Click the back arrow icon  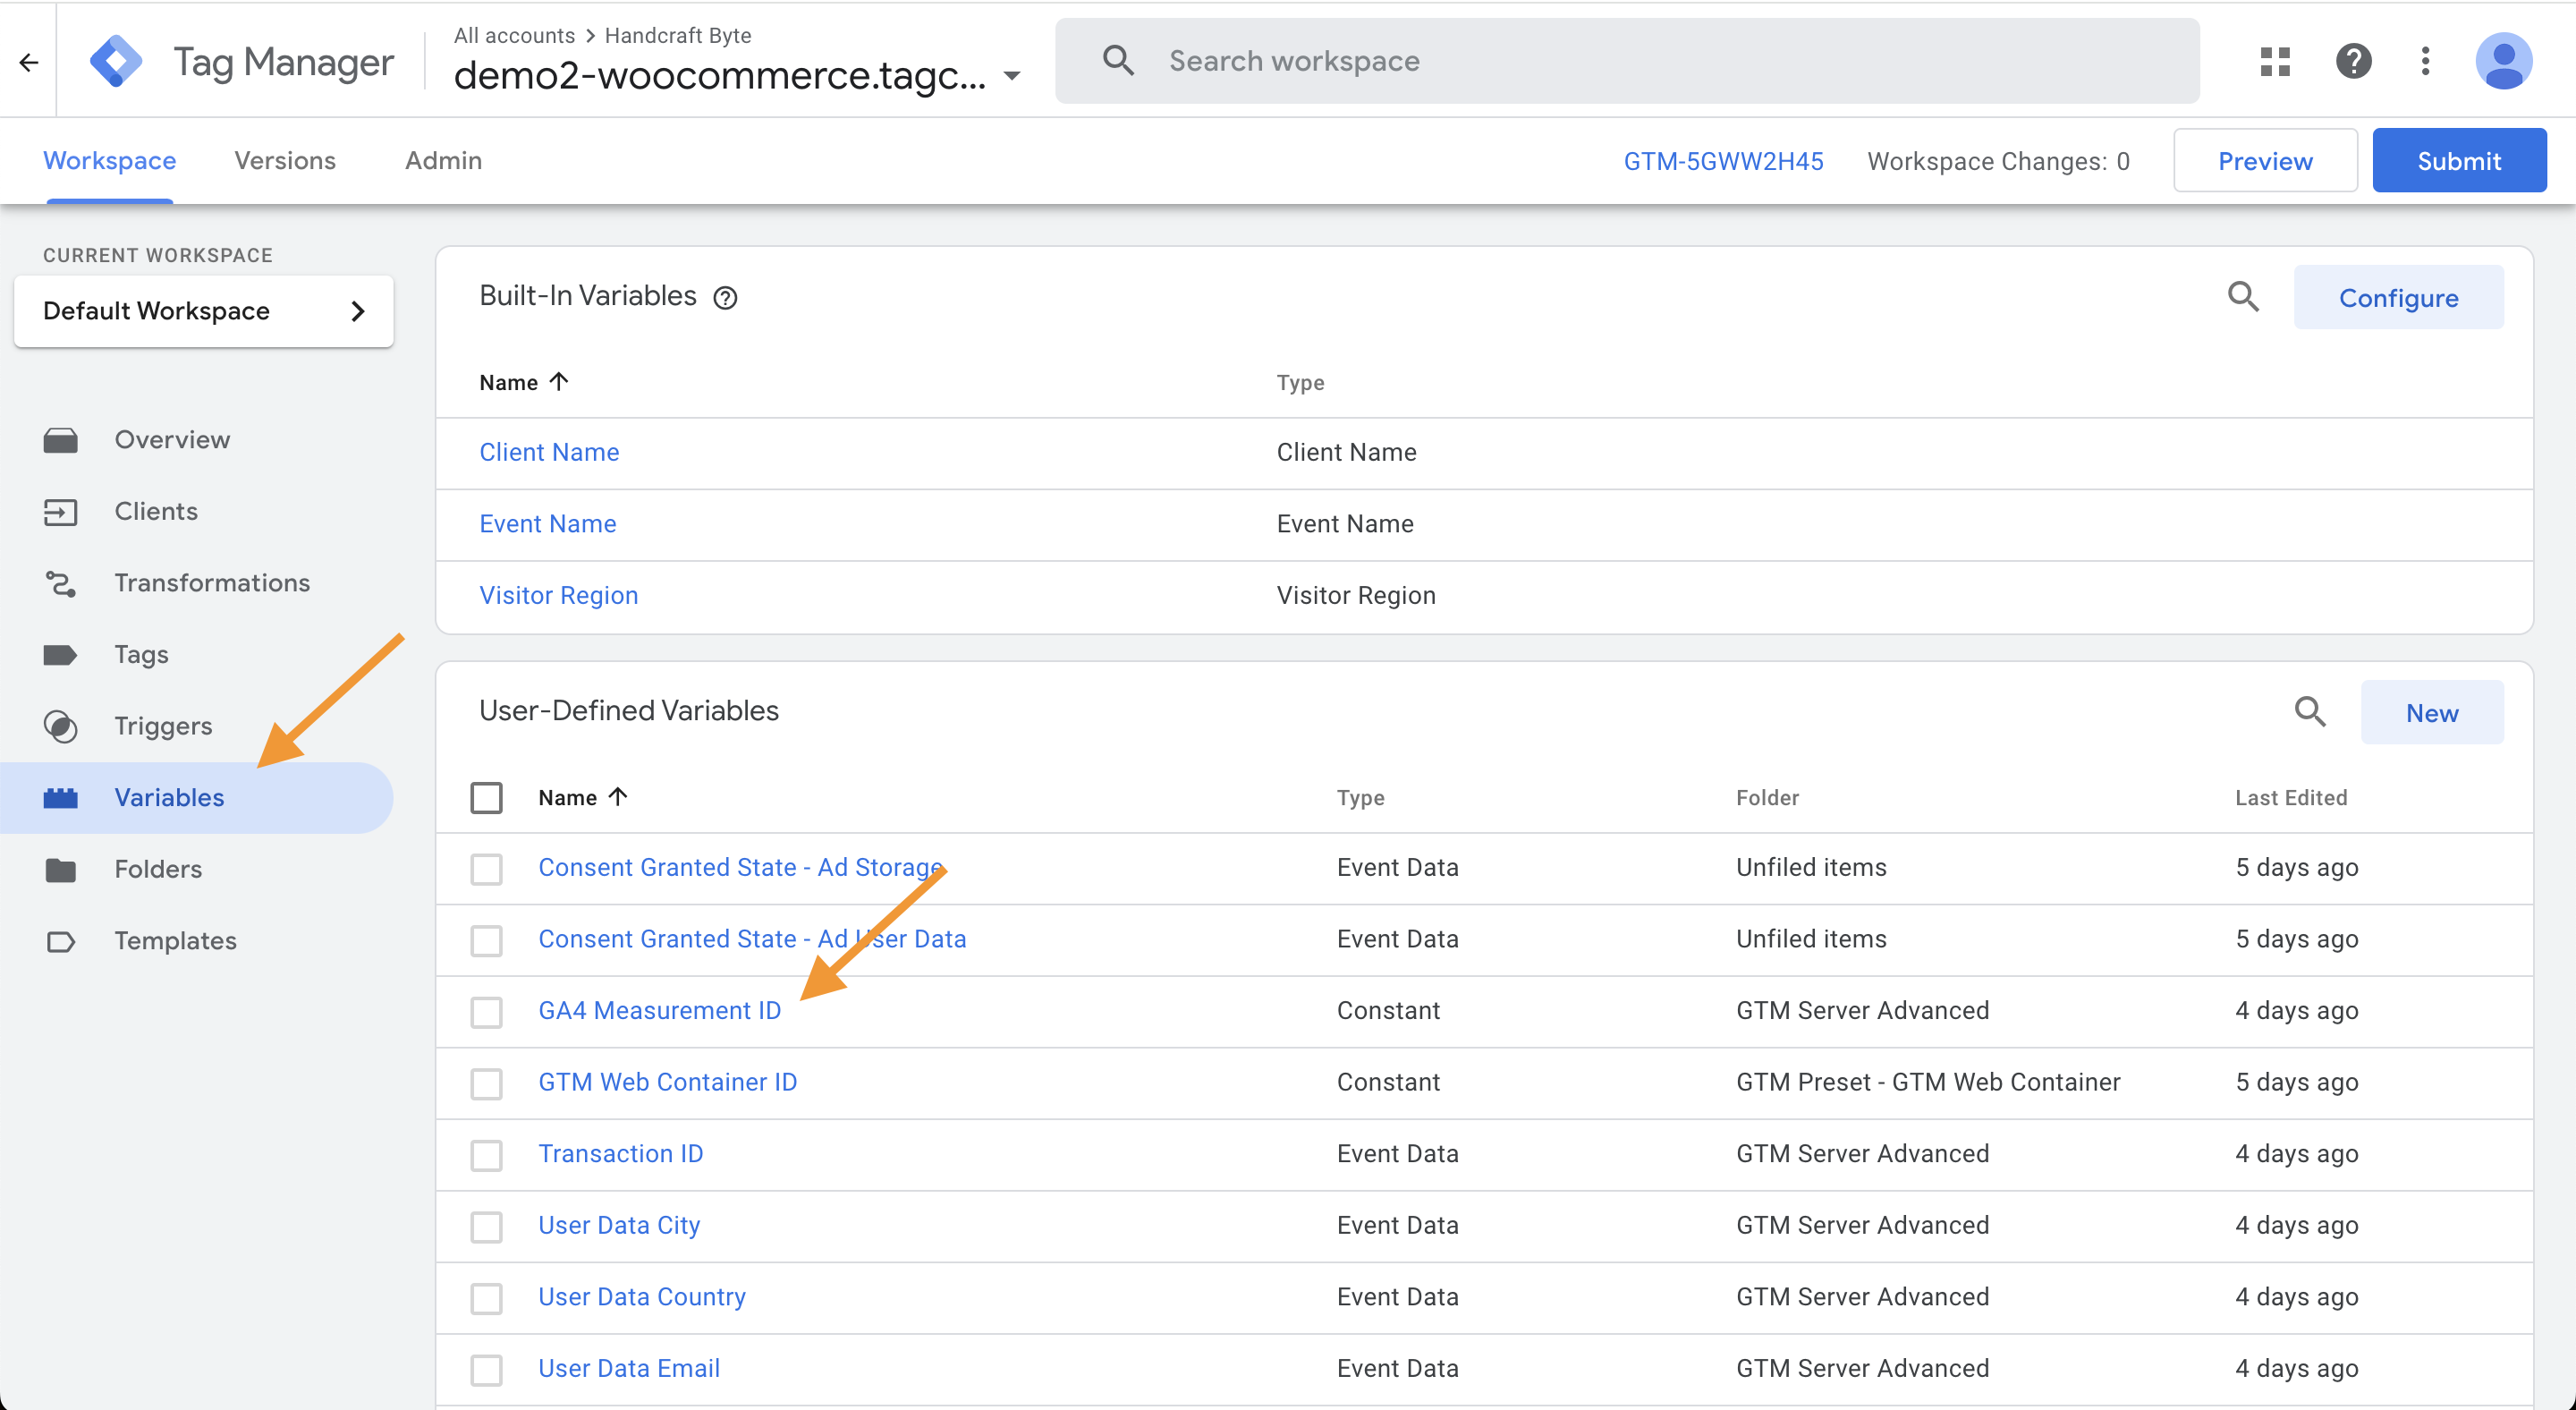pyautogui.click(x=29, y=62)
